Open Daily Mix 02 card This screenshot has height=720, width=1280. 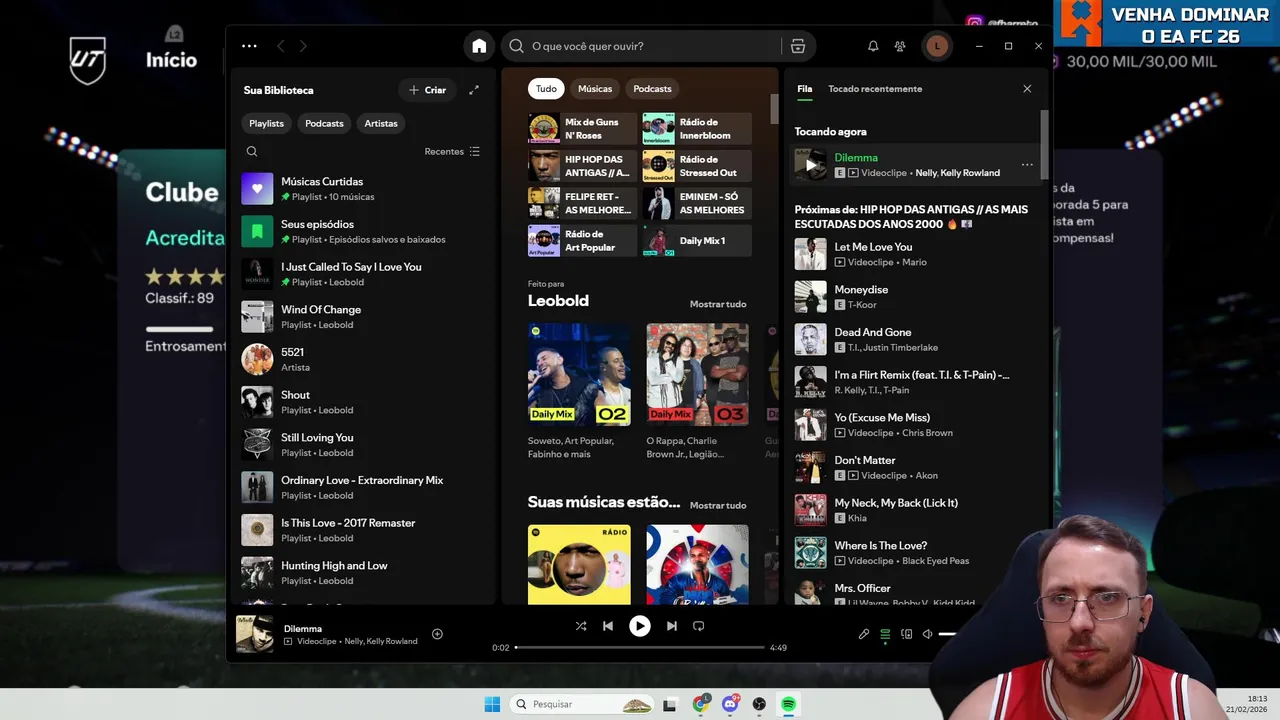[579, 390]
